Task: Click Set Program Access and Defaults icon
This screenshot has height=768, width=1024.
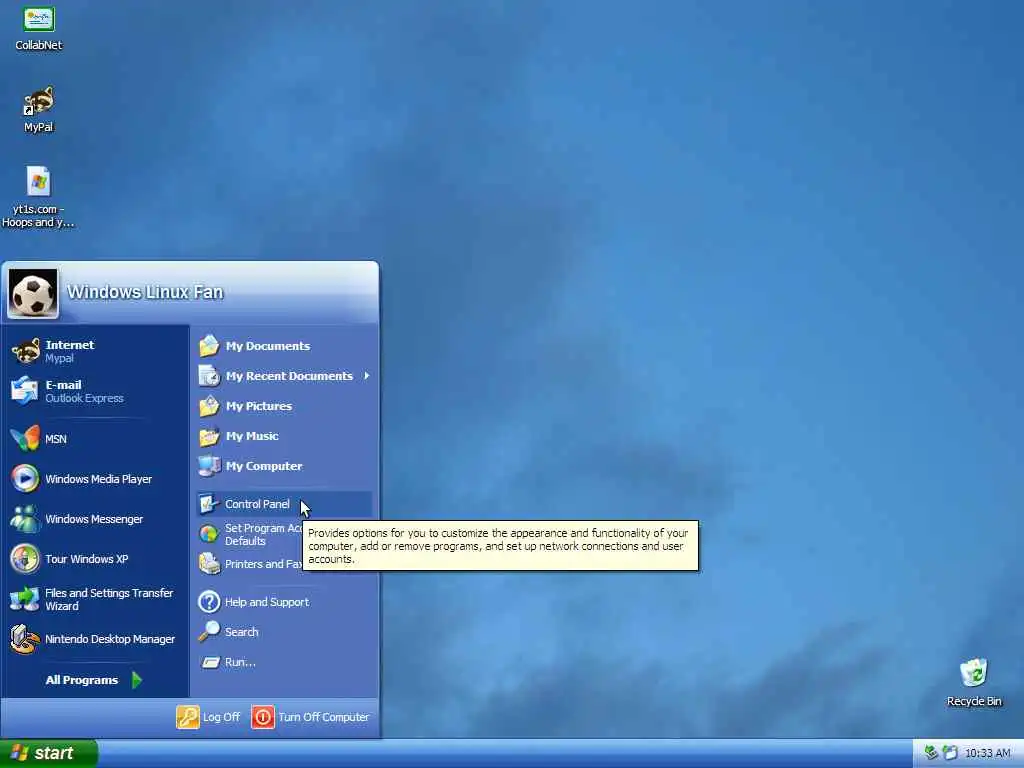Action: [x=210, y=534]
